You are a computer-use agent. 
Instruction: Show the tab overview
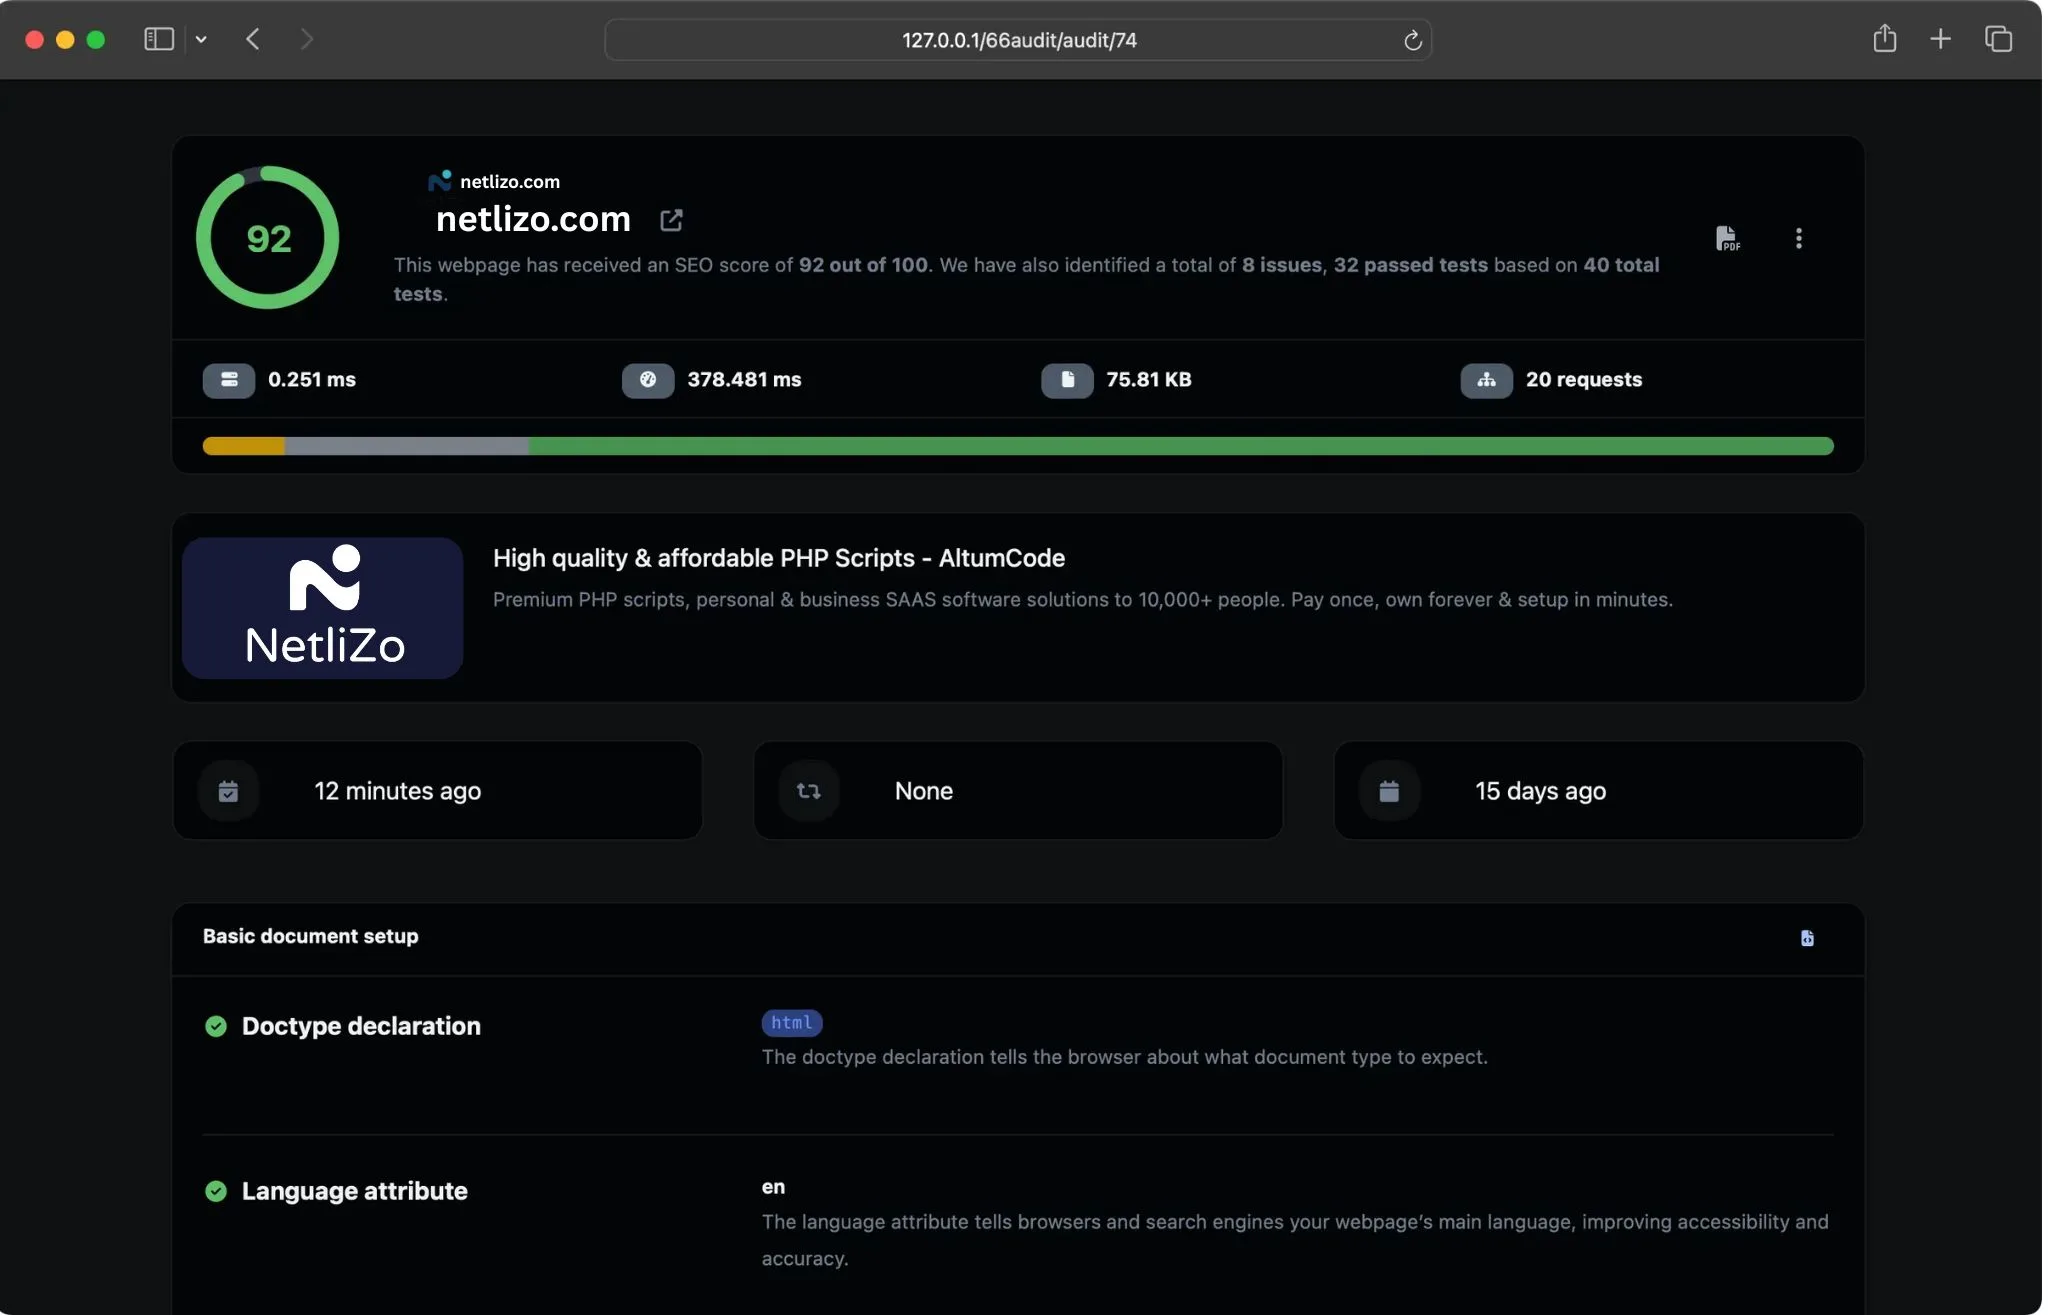point(1998,39)
